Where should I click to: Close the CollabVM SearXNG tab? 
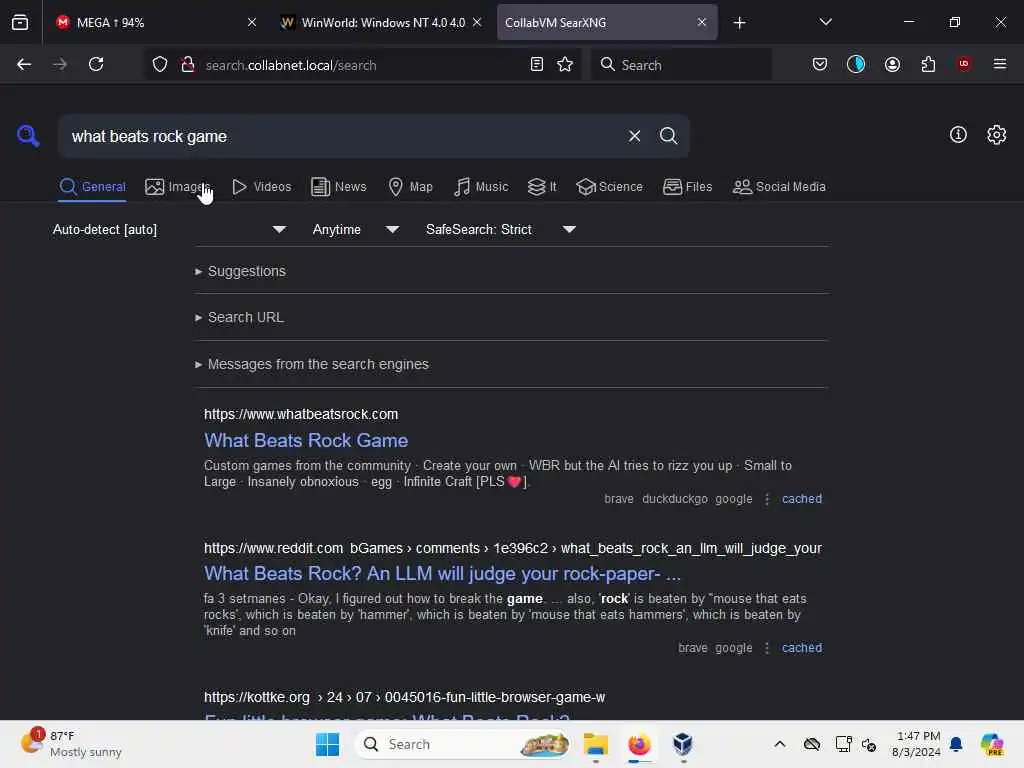tap(701, 22)
